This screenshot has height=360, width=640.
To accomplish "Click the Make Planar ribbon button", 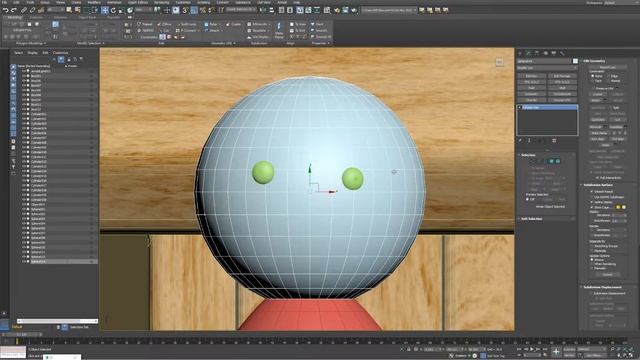I will pyautogui.click(x=279, y=31).
